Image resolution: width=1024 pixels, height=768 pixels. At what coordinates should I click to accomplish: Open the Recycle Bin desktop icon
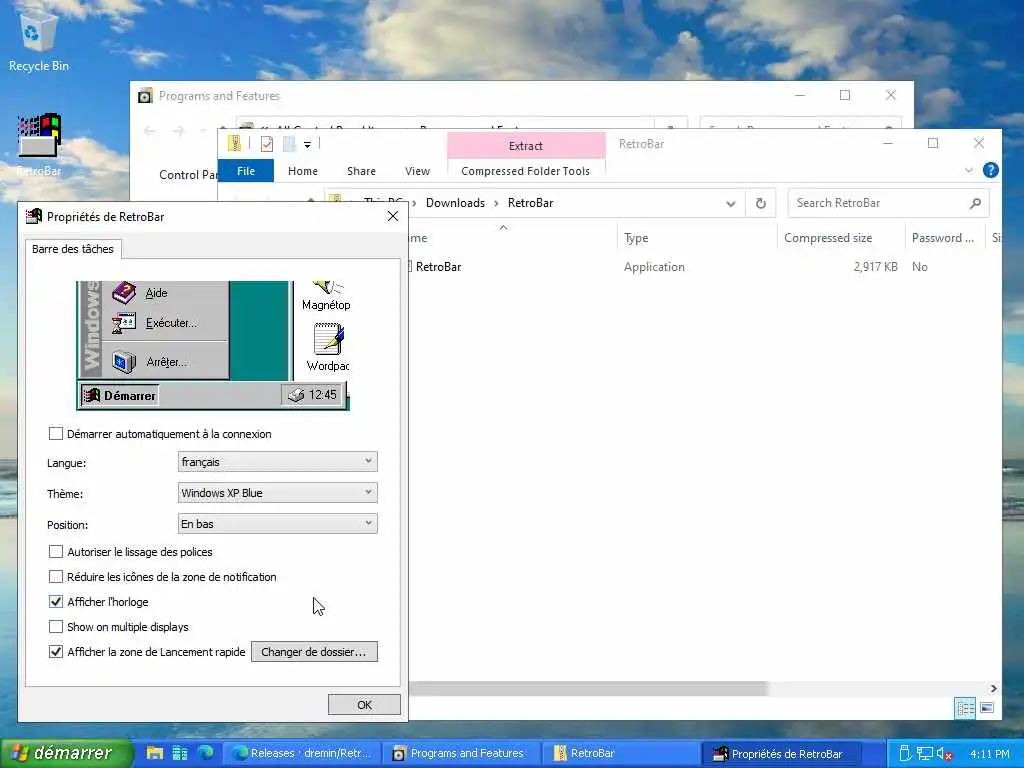[x=39, y=40]
